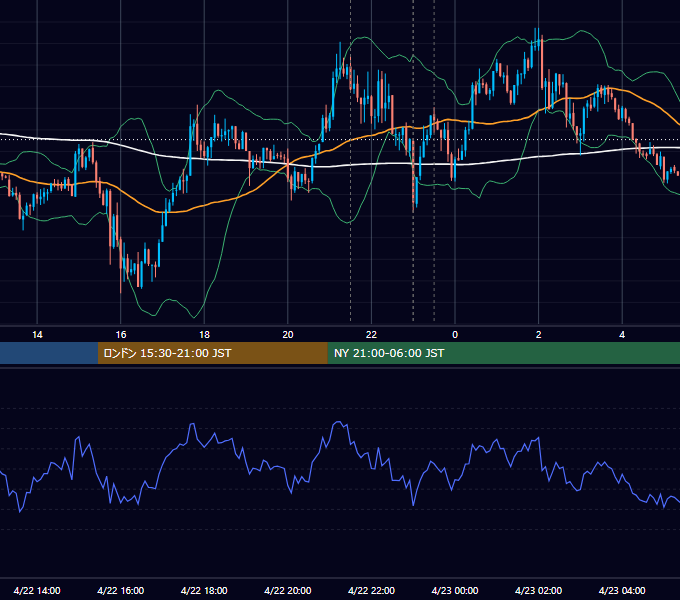This screenshot has width=680, height=600.
Task: Click the 4/22 22:00 time label
Action: pos(371,590)
